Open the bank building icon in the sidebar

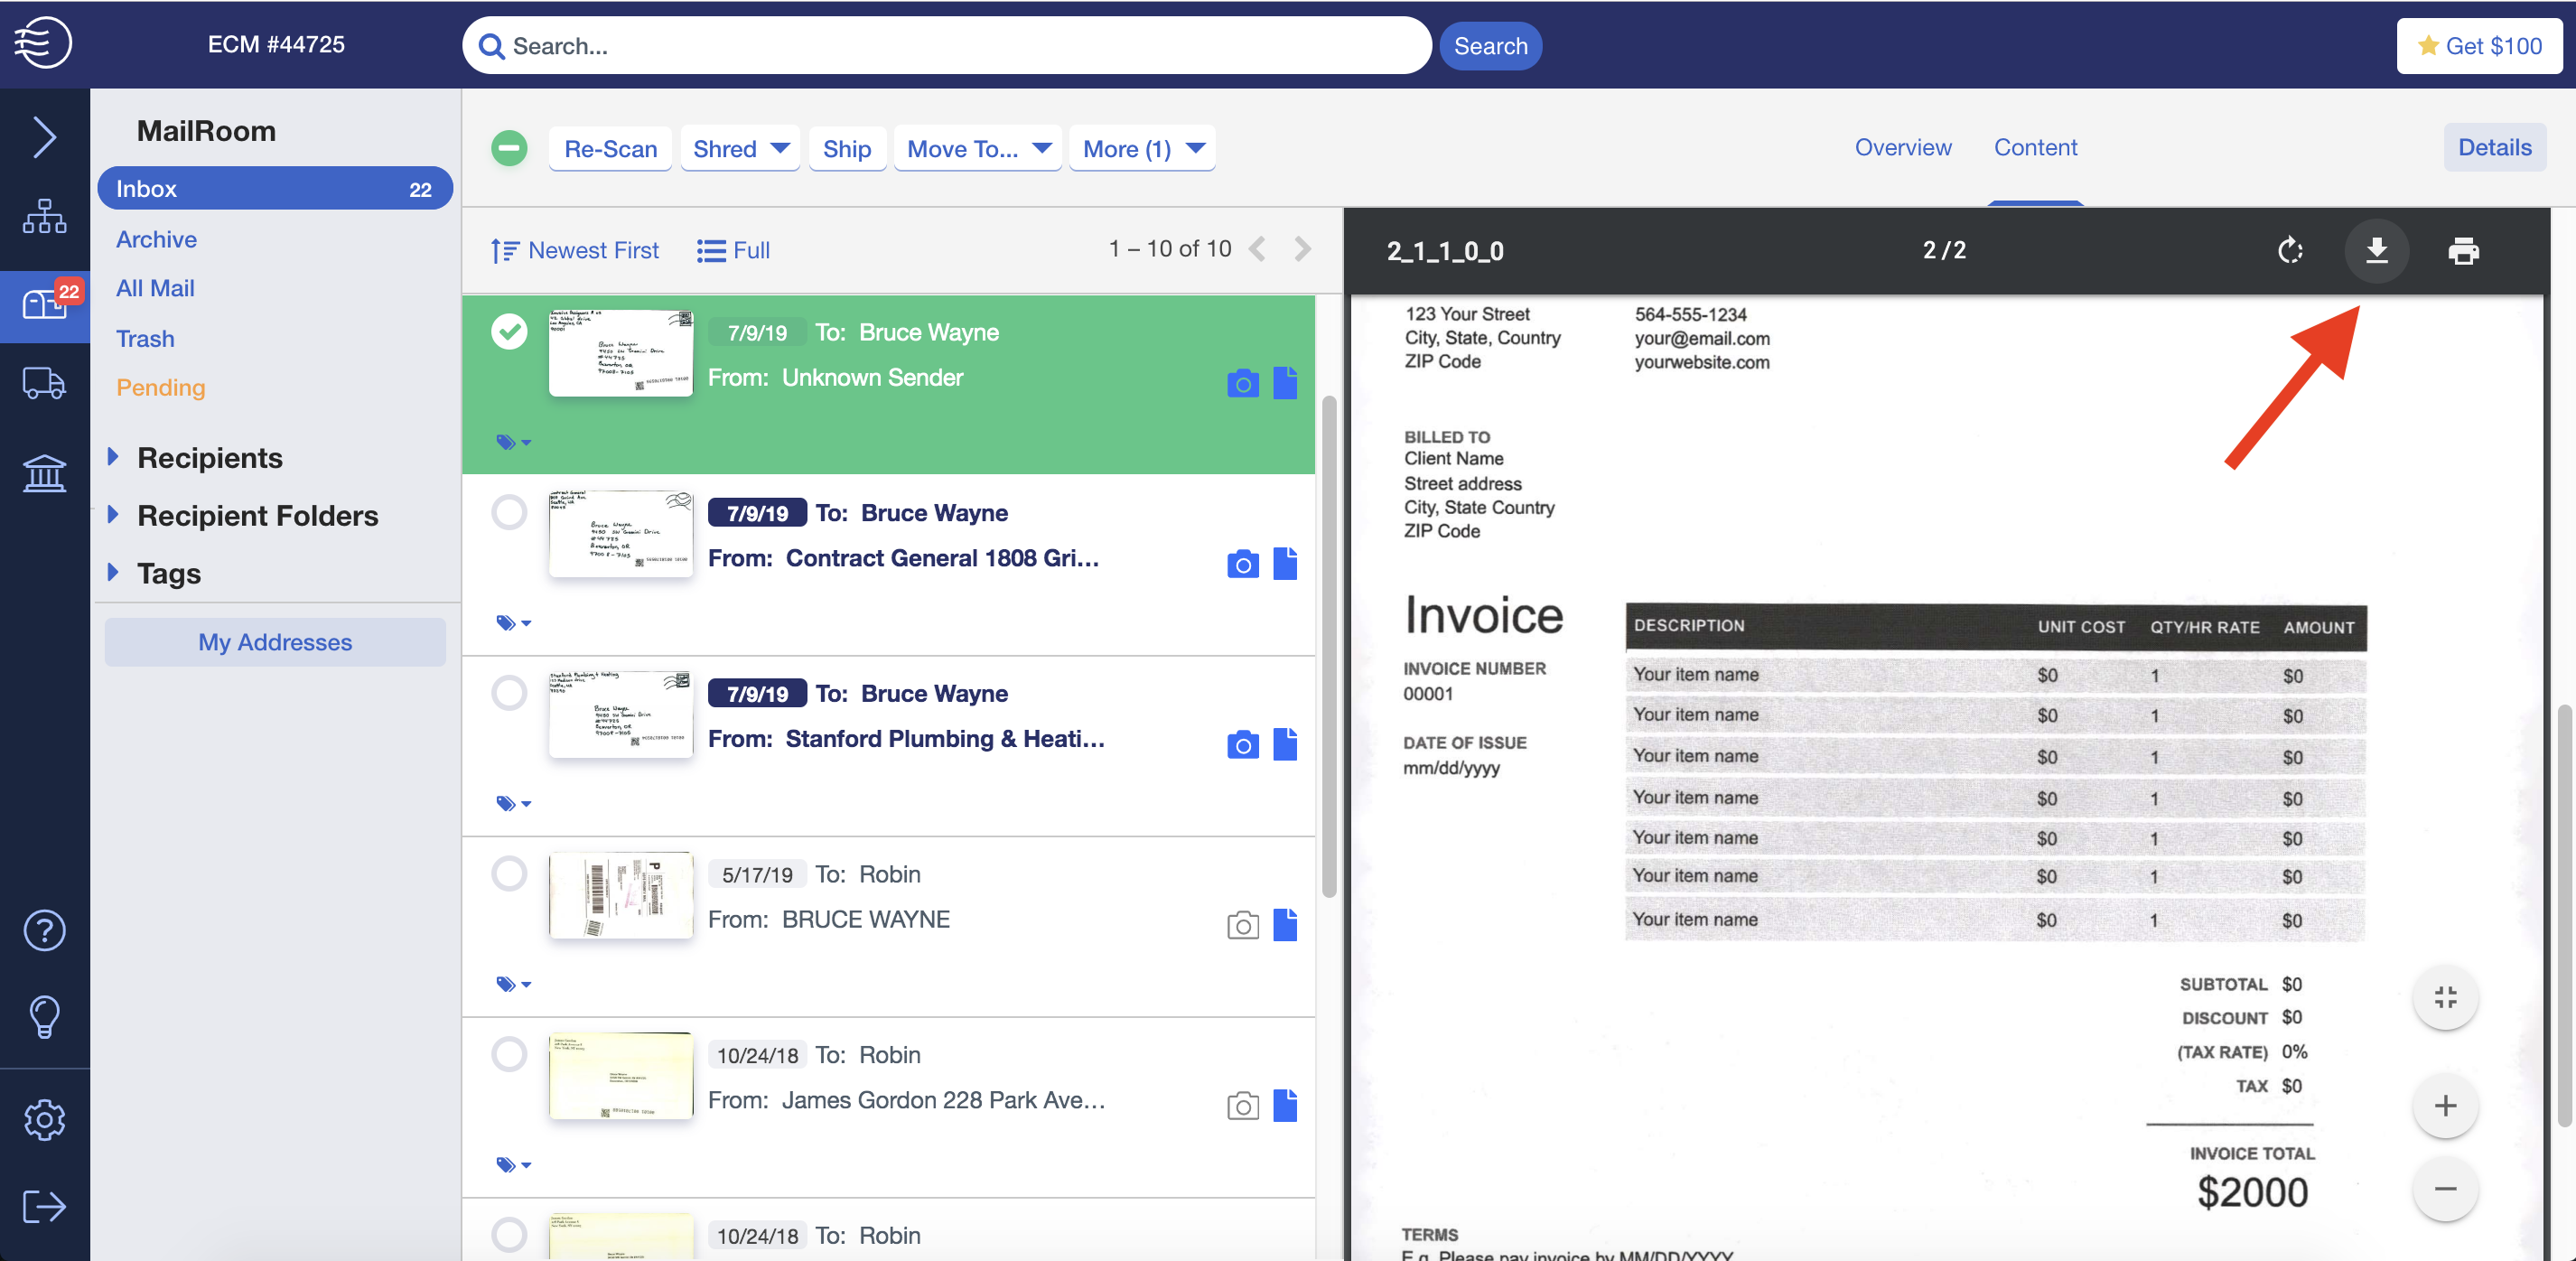point(44,472)
